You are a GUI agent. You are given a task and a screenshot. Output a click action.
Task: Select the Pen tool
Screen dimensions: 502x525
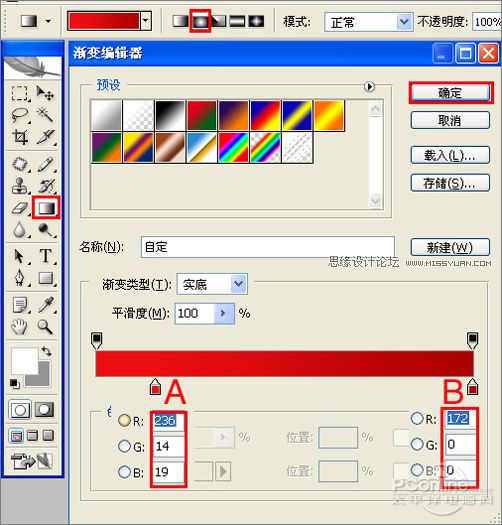coord(19,278)
